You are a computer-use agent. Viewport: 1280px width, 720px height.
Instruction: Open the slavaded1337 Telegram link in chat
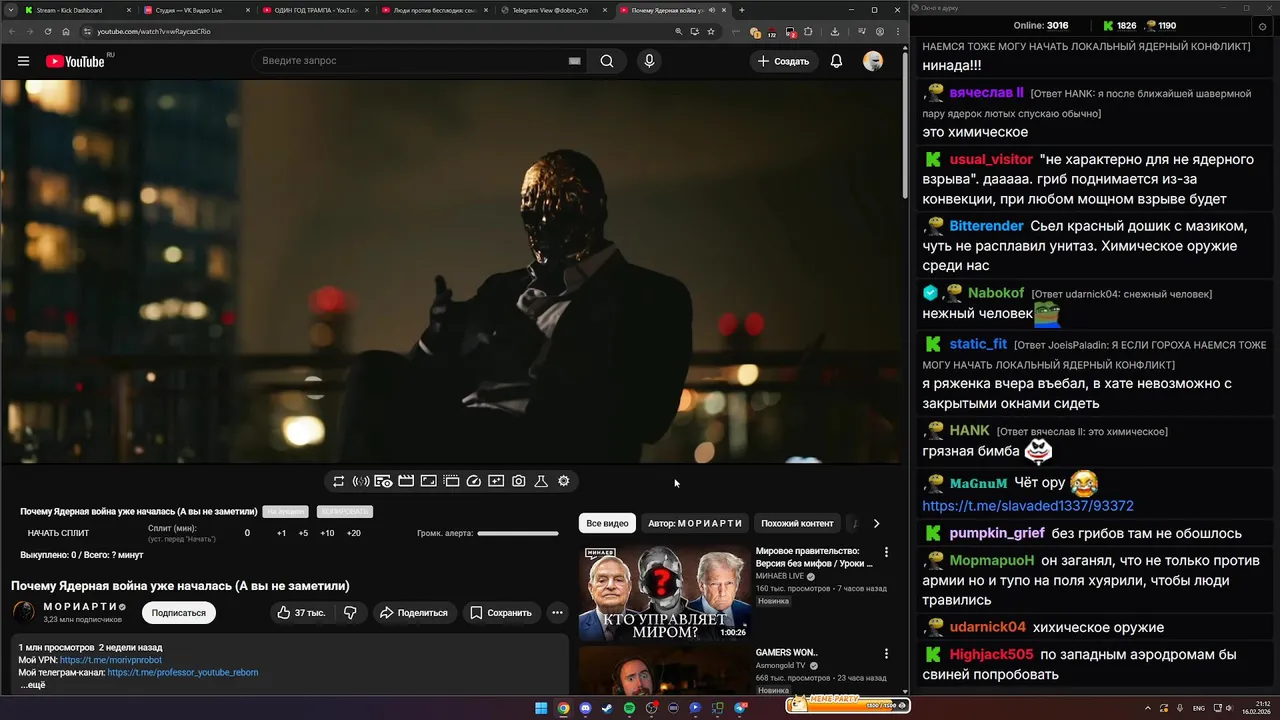coord(1028,506)
